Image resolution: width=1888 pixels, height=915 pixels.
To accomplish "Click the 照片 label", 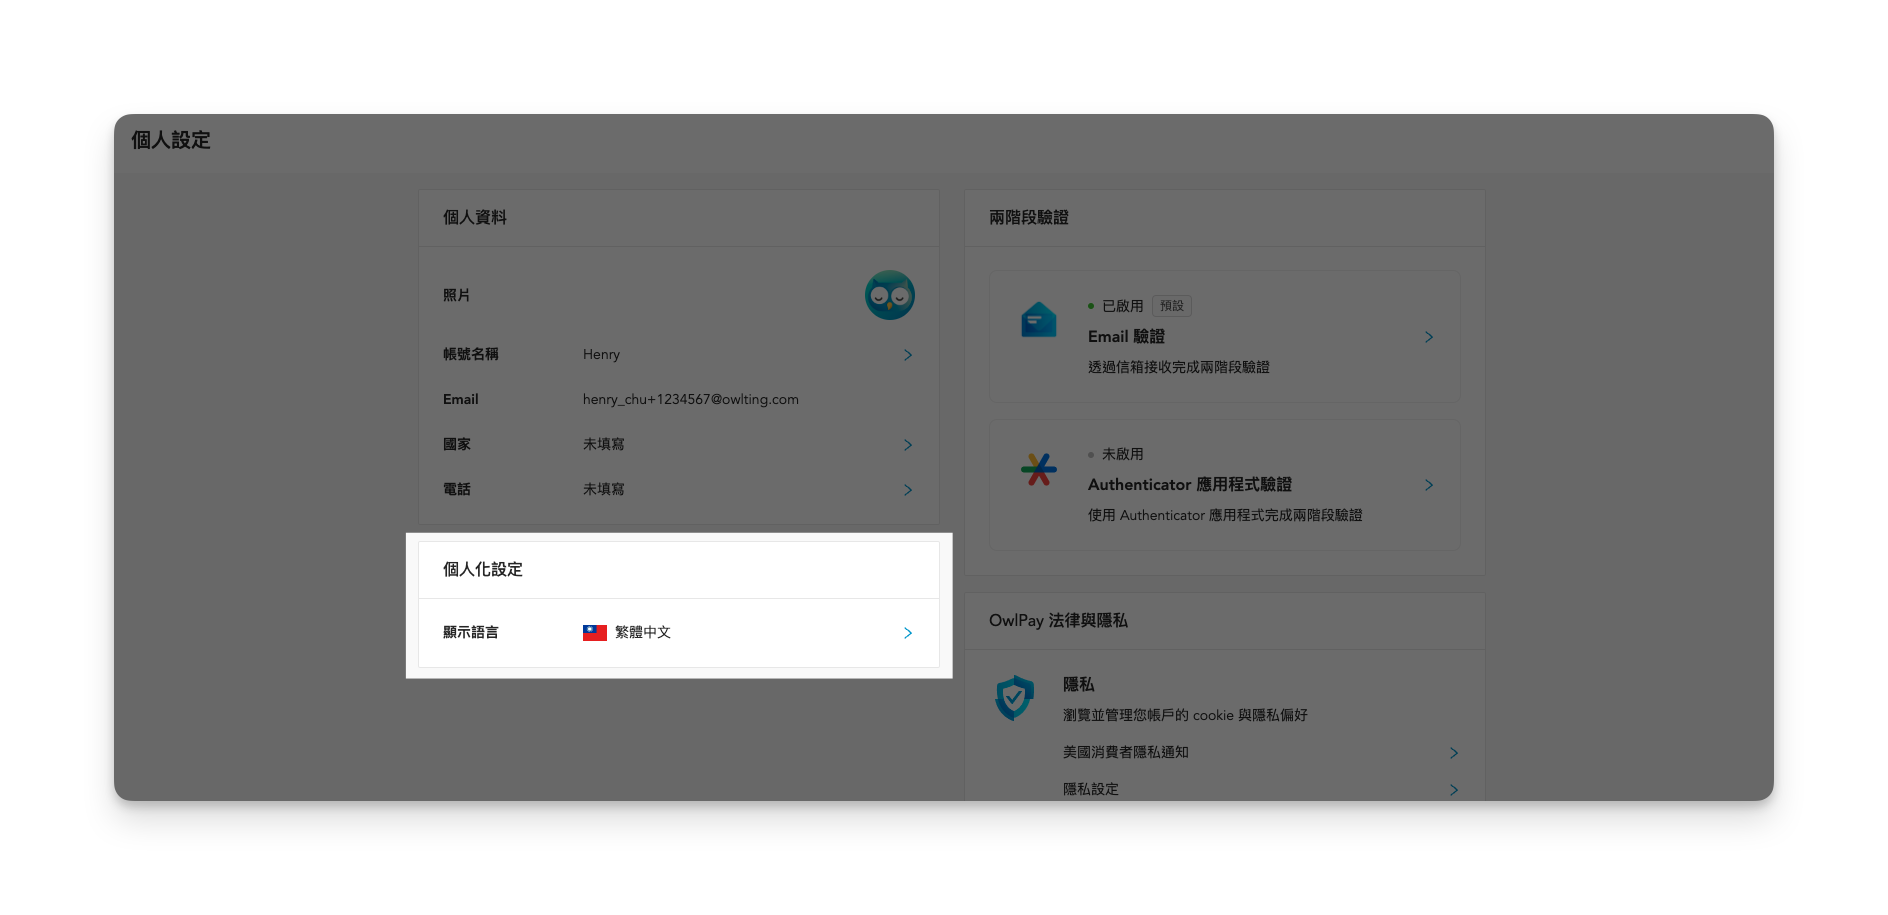I will [457, 295].
